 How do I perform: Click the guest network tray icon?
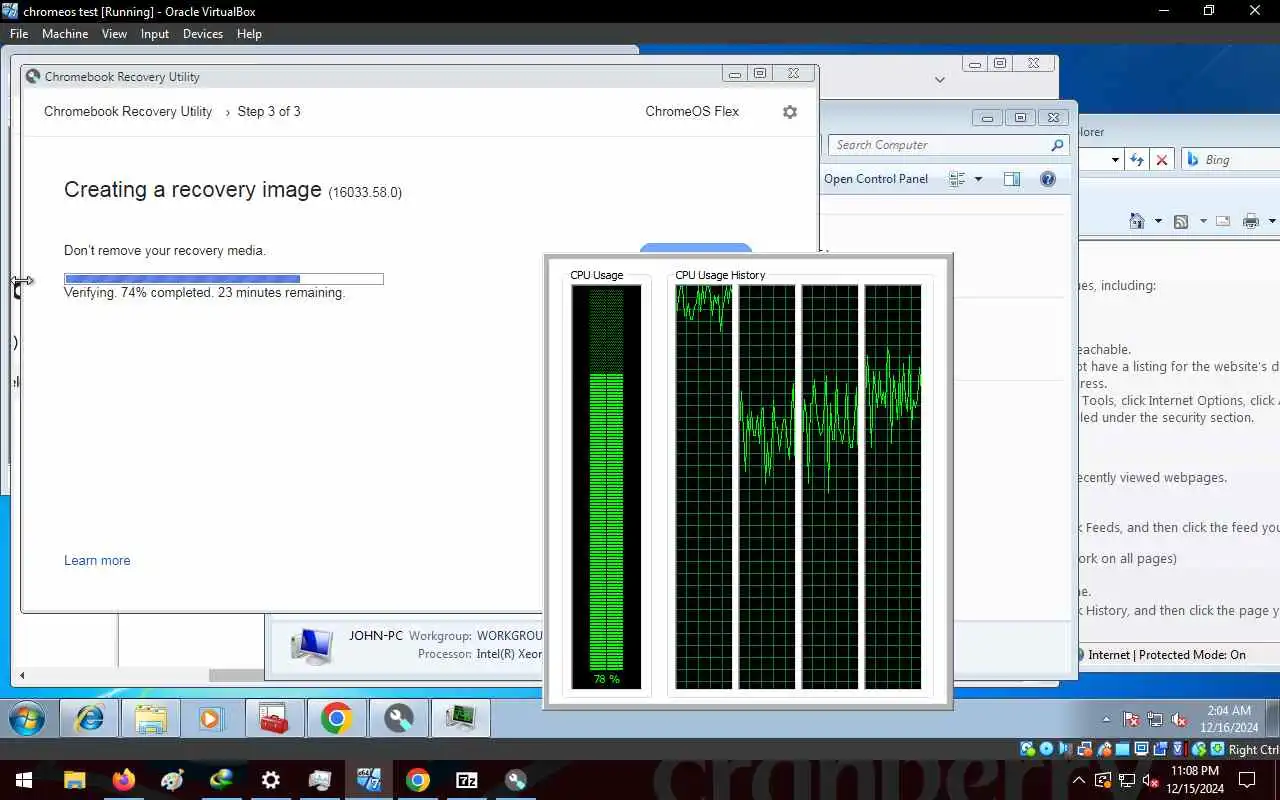1155,719
